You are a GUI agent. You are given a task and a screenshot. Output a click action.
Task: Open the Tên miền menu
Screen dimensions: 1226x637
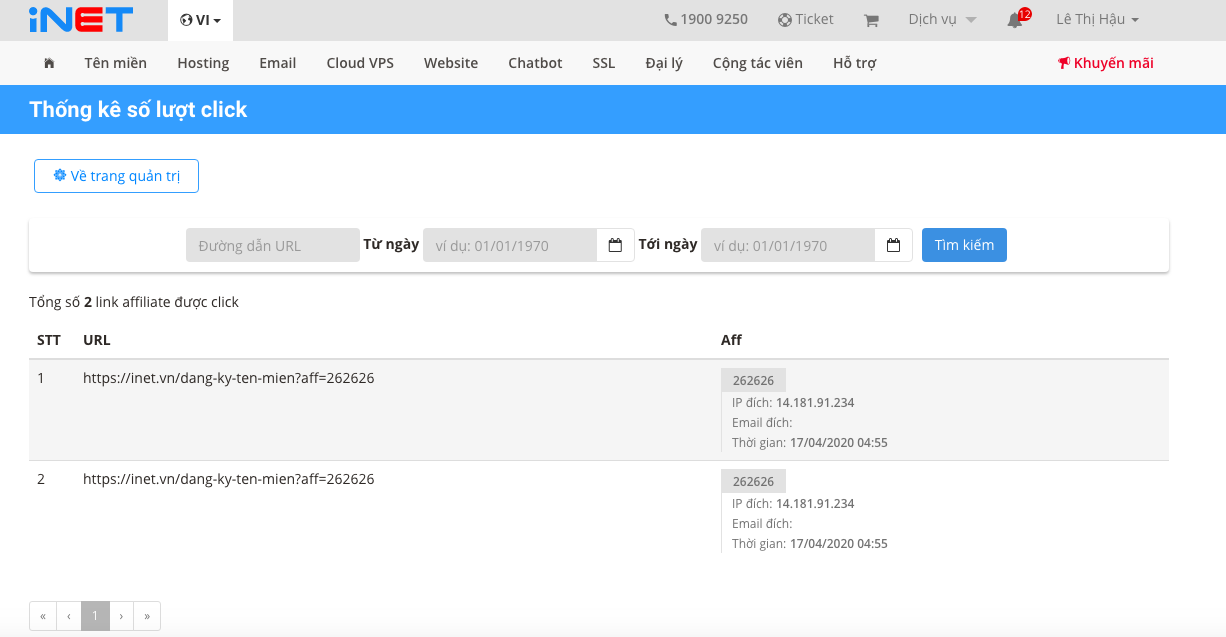115,63
